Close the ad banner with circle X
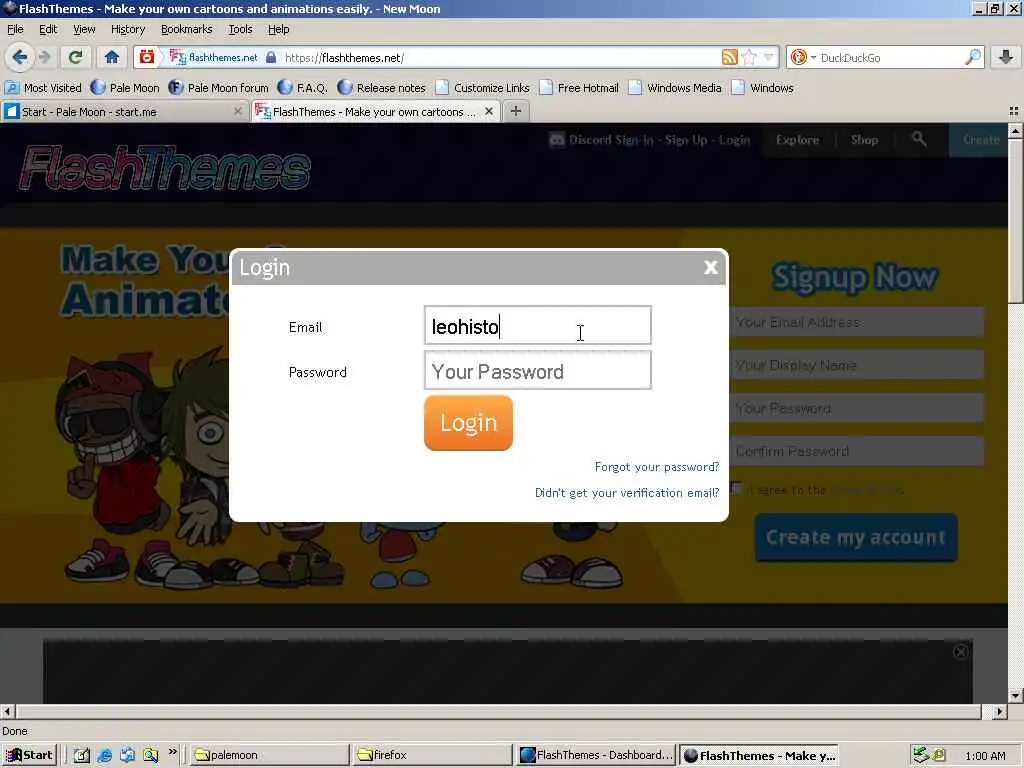 [961, 652]
